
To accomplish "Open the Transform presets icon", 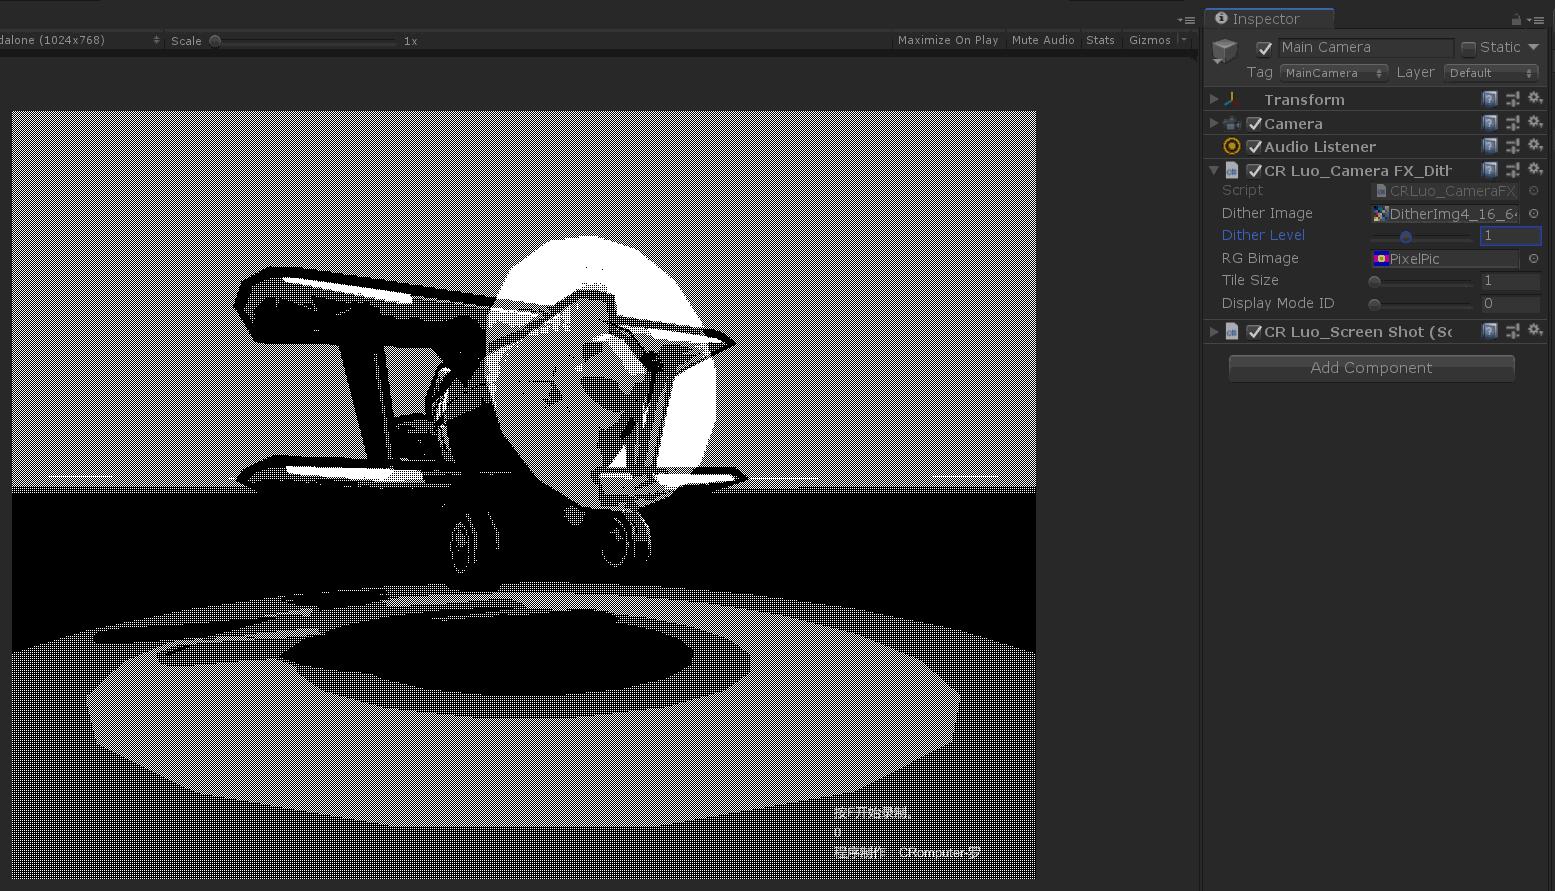I will click(1513, 98).
